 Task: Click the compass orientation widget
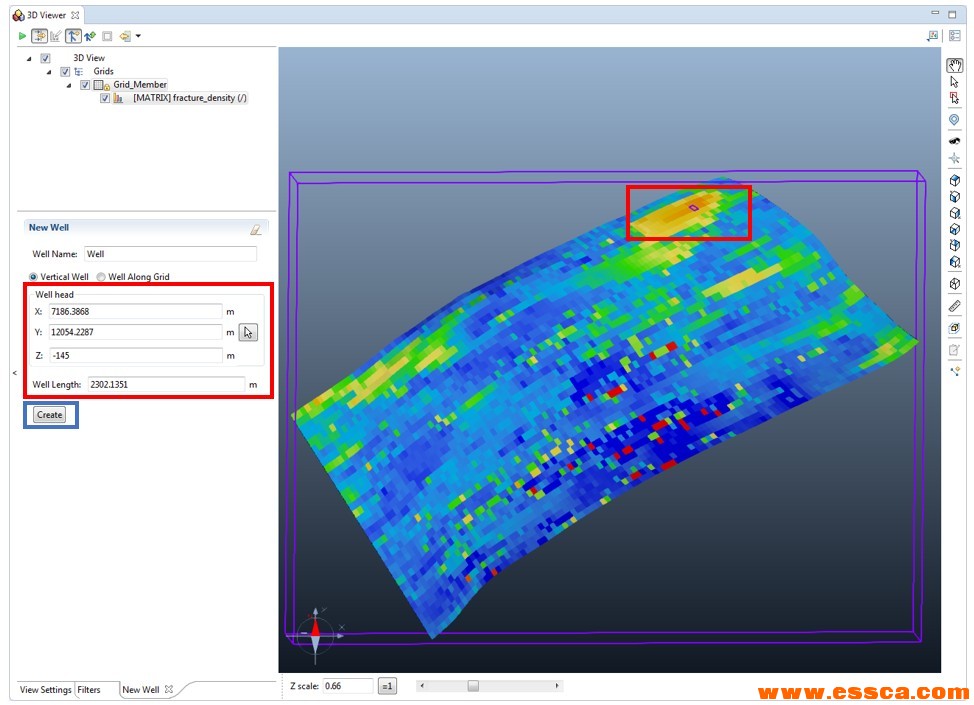315,630
